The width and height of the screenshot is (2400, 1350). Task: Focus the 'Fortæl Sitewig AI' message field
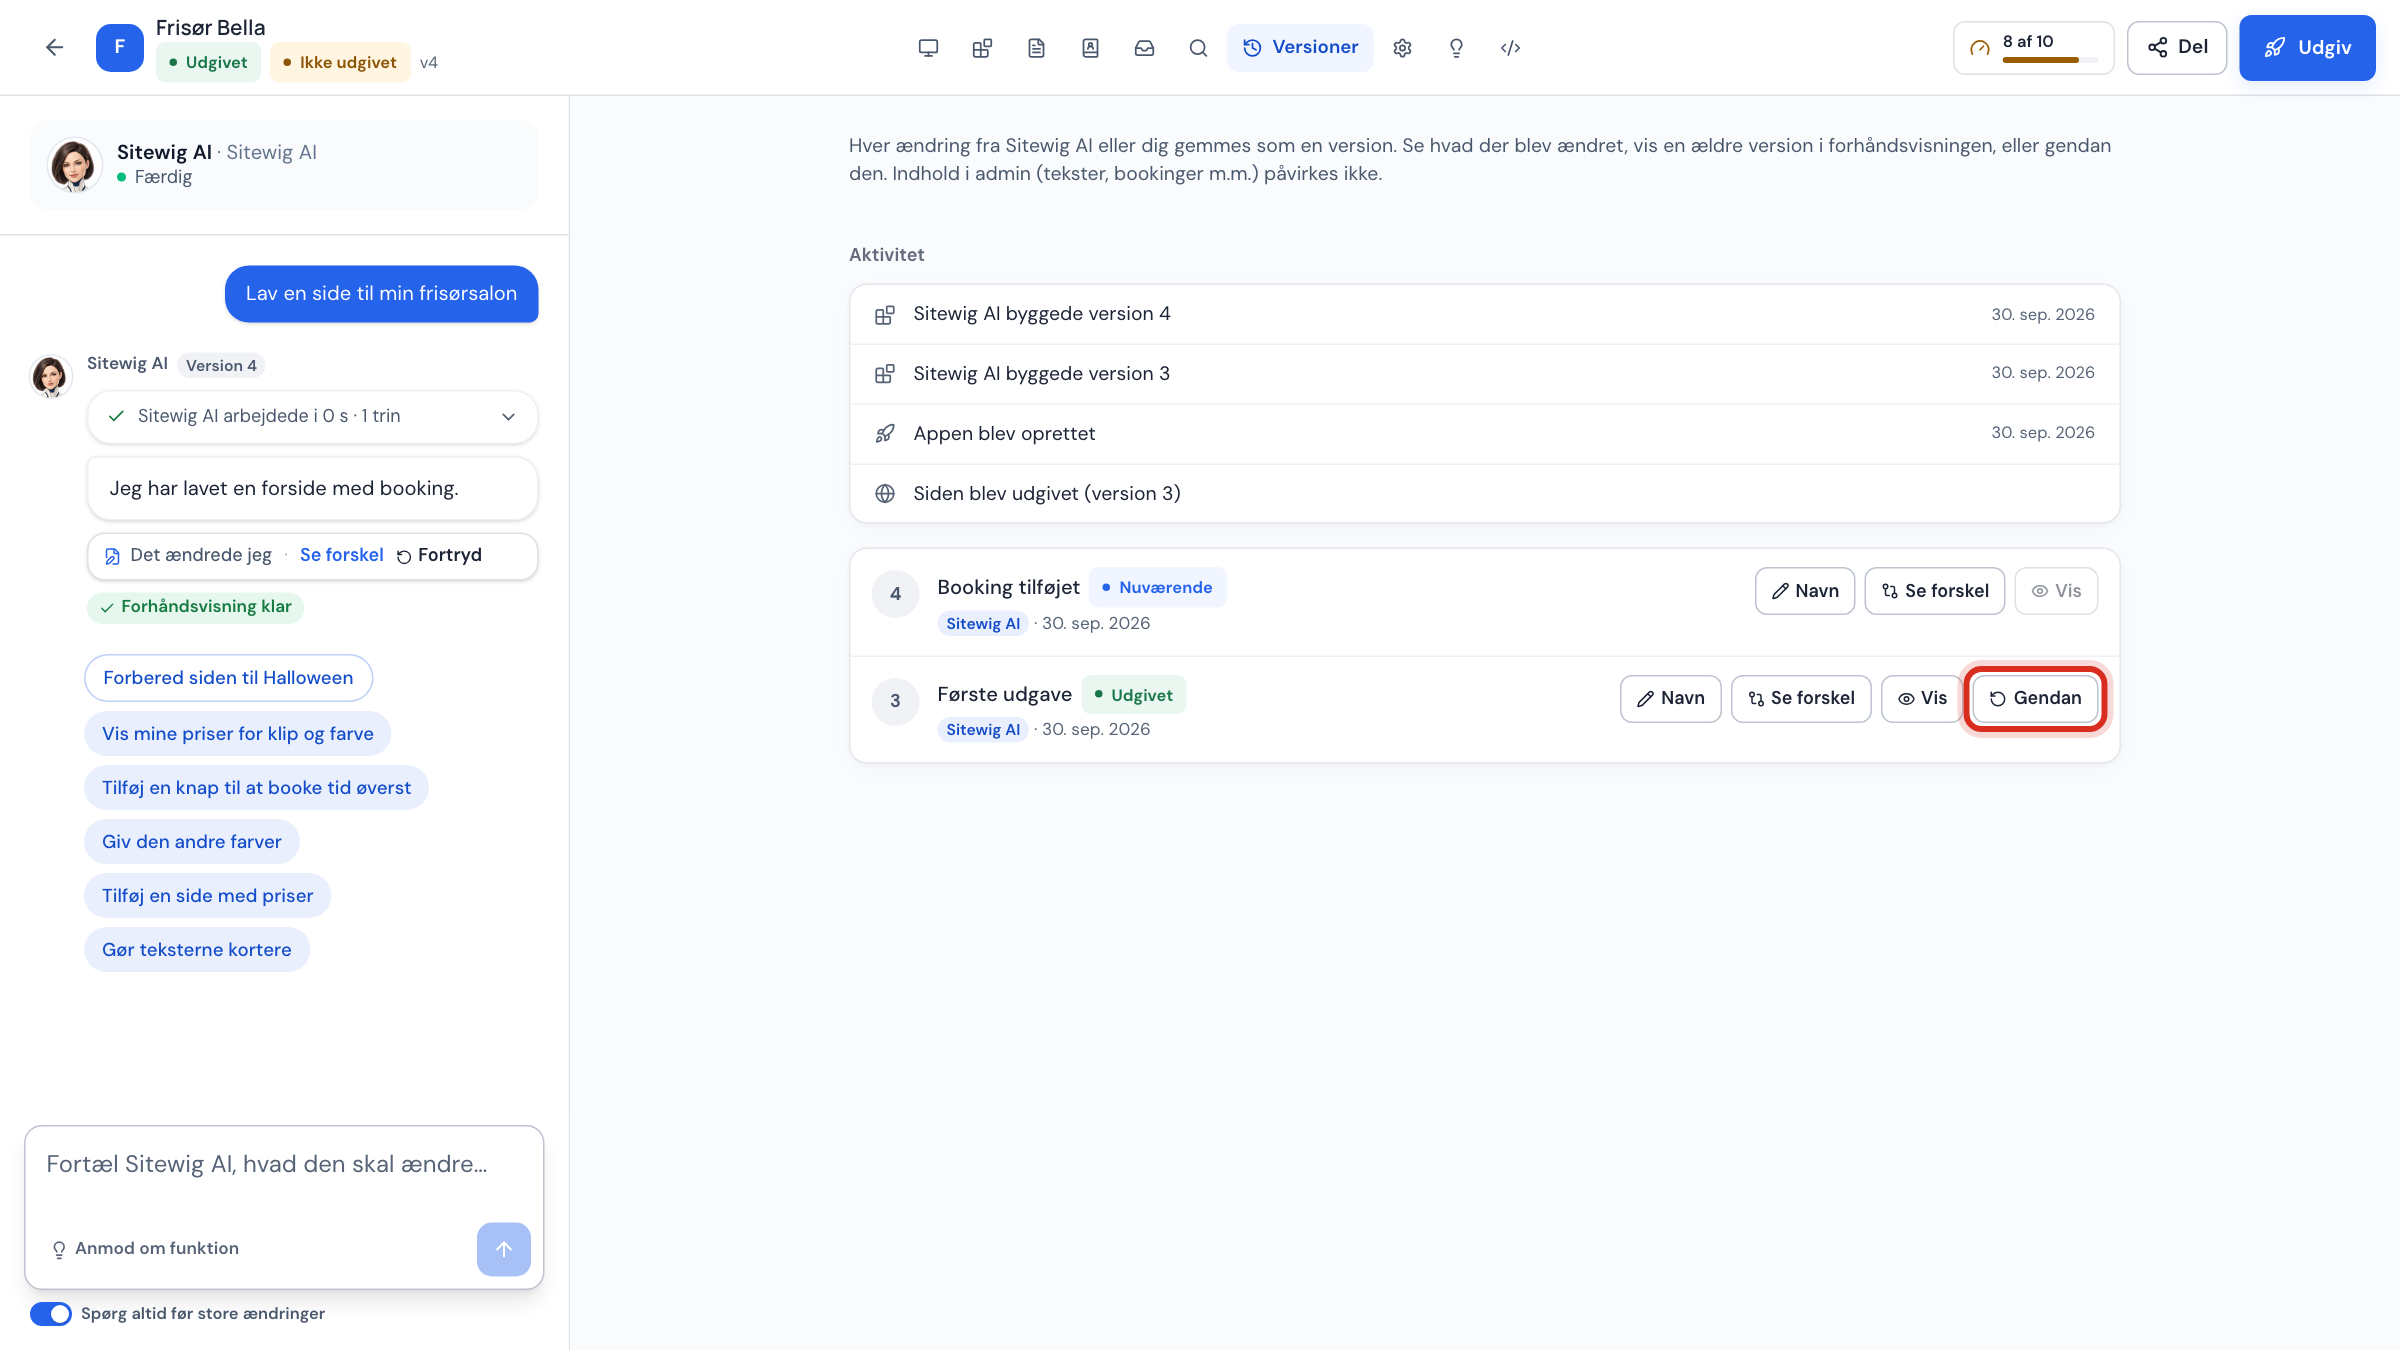tap(284, 1165)
